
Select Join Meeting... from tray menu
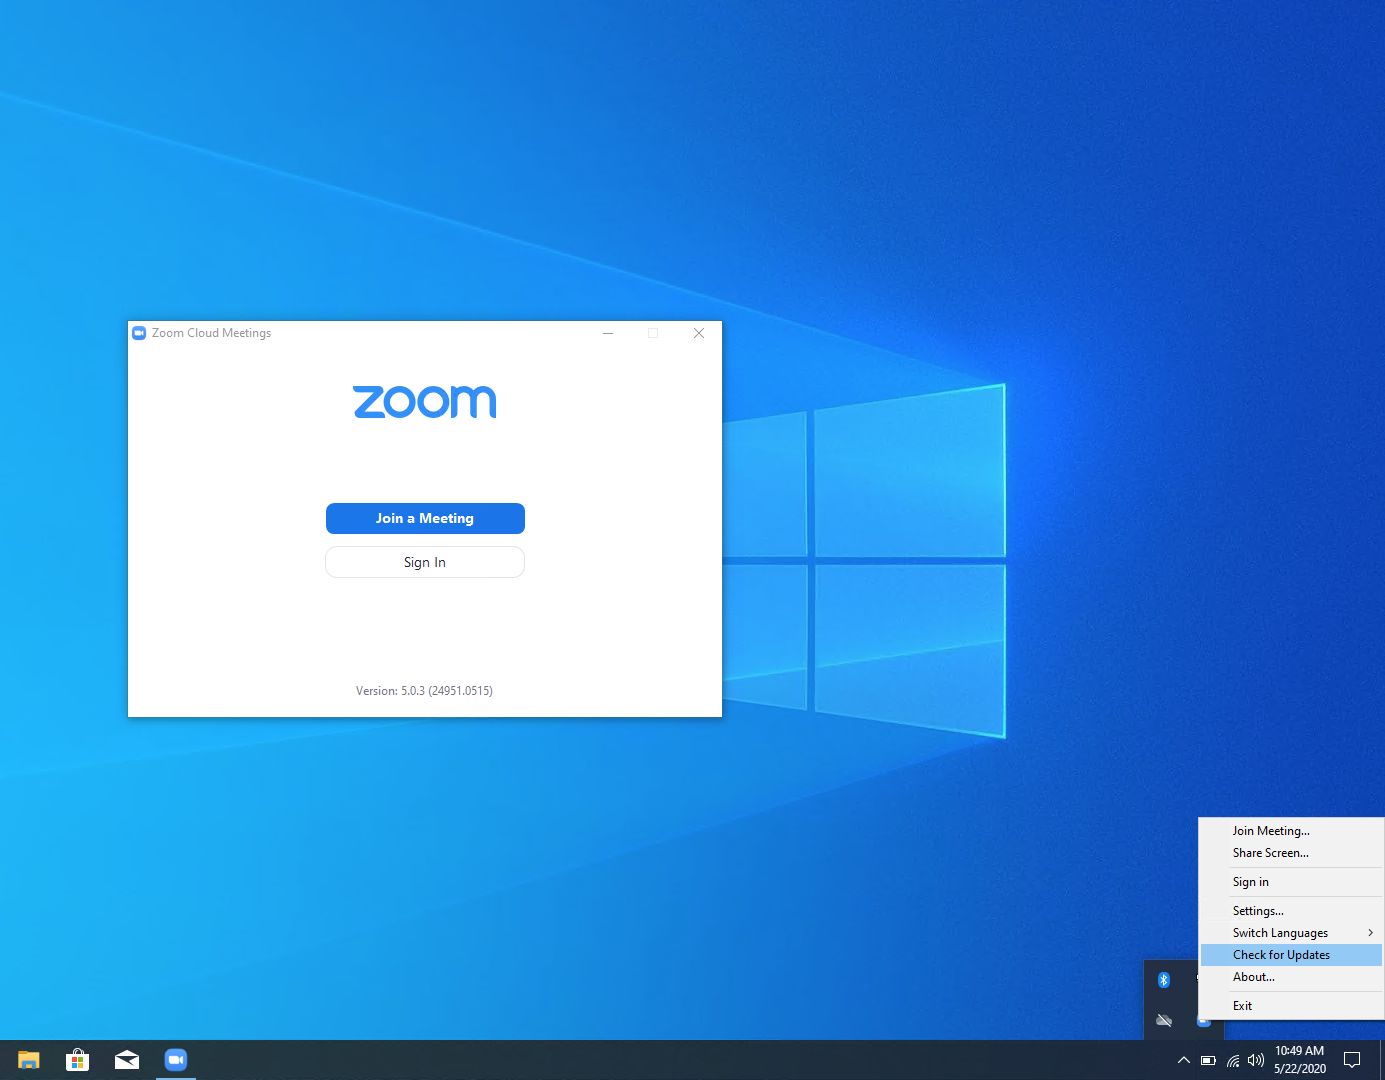(x=1291, y=831)
